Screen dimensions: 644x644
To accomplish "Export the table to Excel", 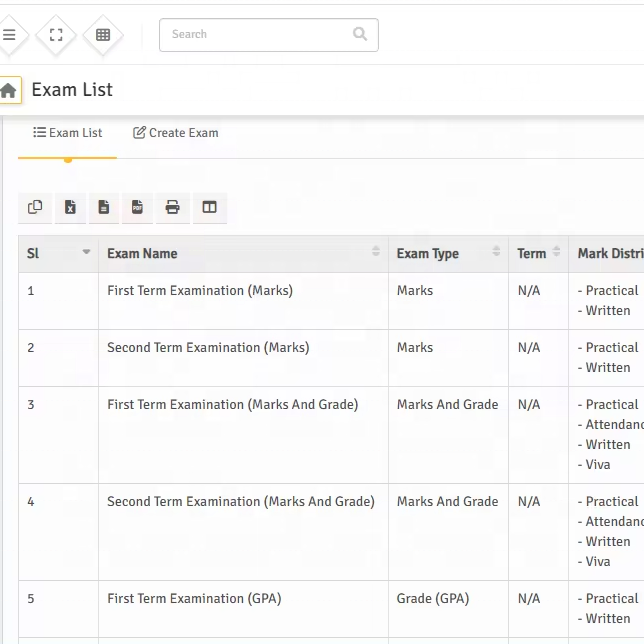I will [70, 207].
